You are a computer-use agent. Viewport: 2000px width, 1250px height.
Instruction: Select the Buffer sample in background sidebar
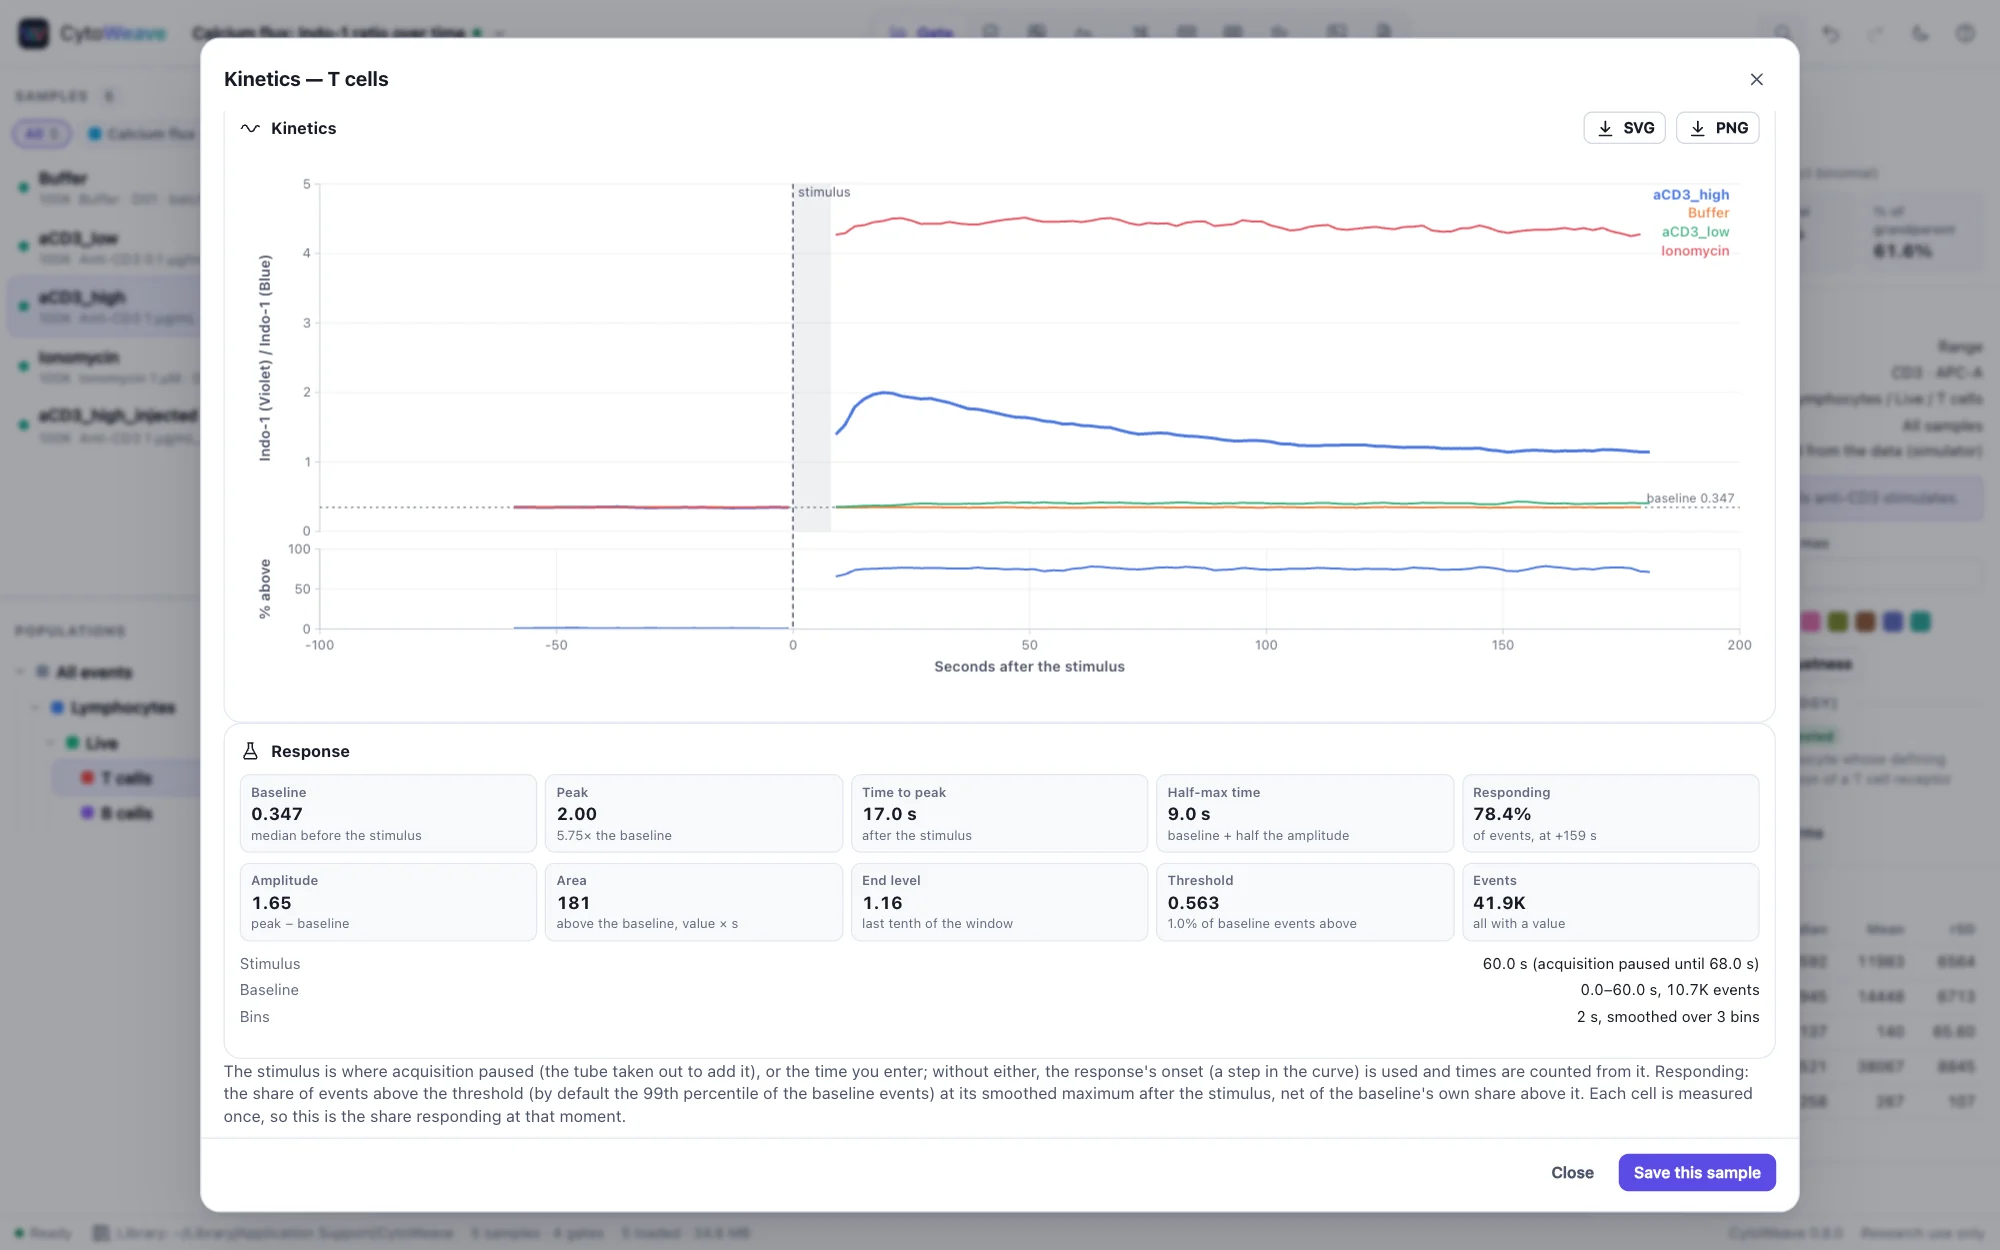105,187
